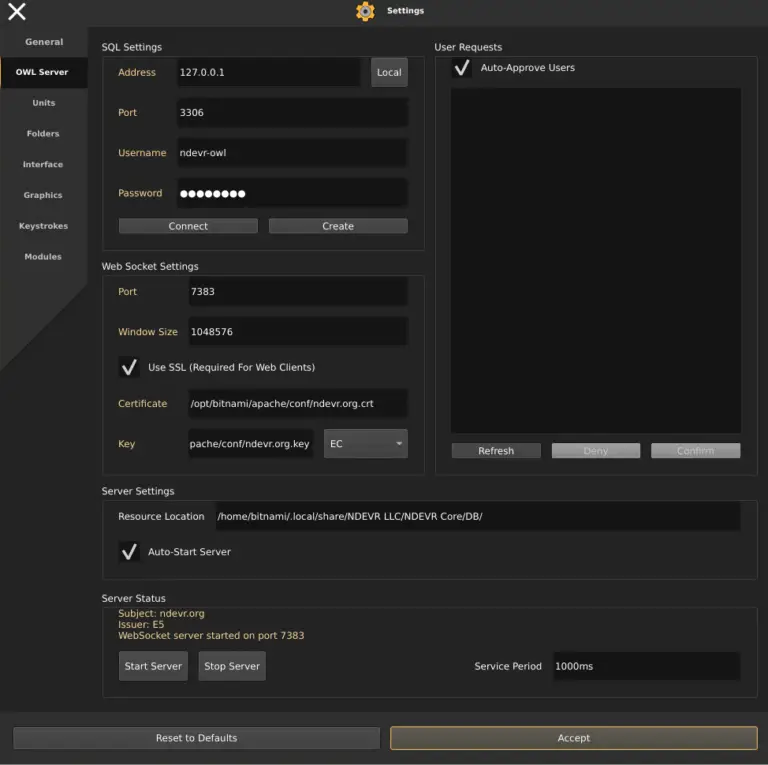
Task: Close settings with the X icon
Action: tap(17, 12)
